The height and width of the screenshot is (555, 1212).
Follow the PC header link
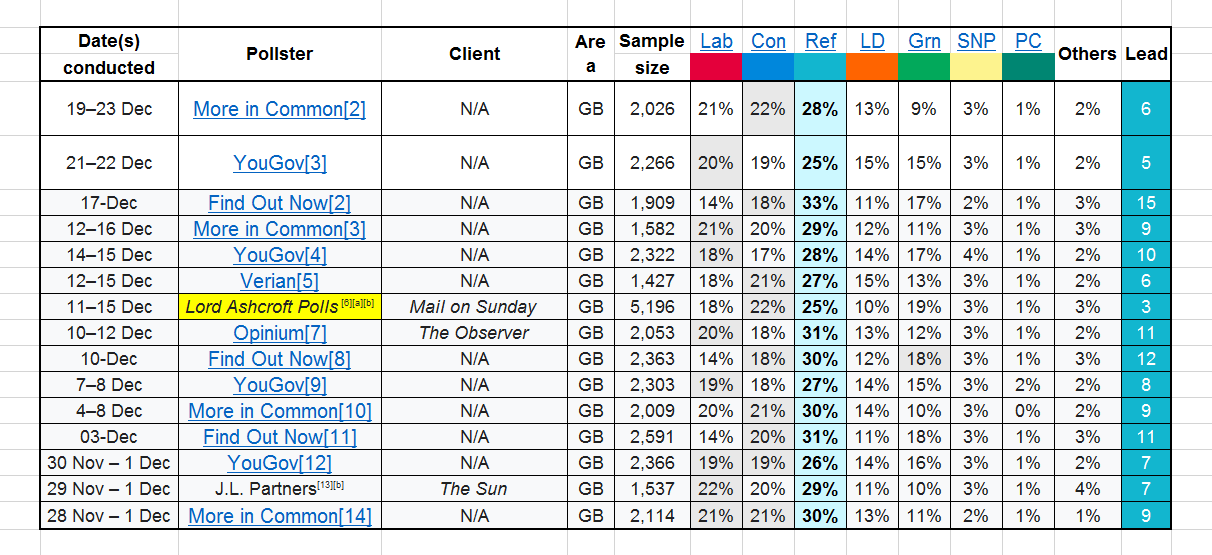pyautogui.click(x=1028, y=41)
